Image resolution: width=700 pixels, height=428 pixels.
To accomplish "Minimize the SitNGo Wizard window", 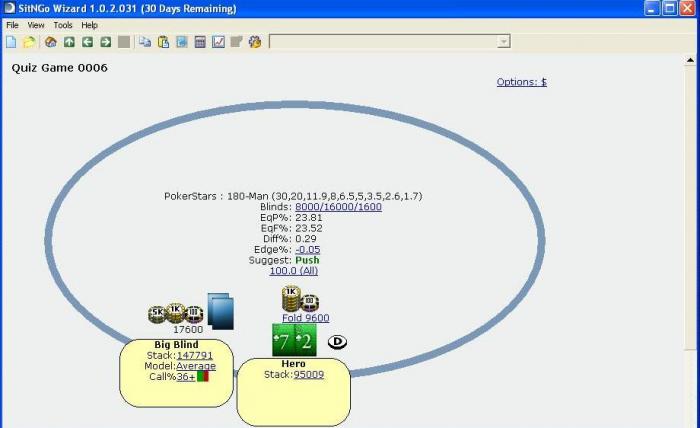I will pyautogui.click(x=651, y=8).
